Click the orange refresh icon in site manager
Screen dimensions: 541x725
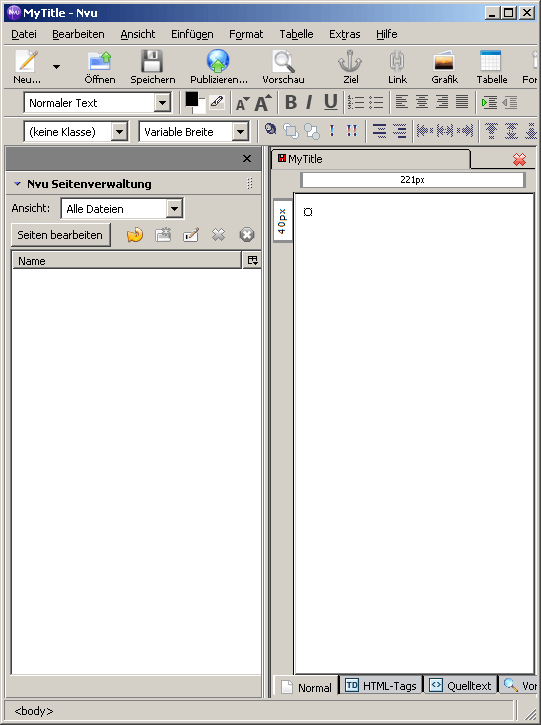(135, 235)
